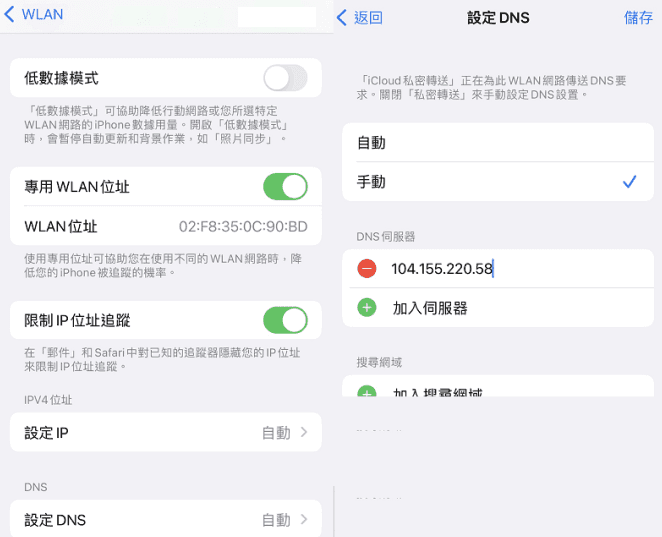Screen dimensions: 662x537
Task: Tap the WLAN back chevron icon
Action: (x=9, y=15)
